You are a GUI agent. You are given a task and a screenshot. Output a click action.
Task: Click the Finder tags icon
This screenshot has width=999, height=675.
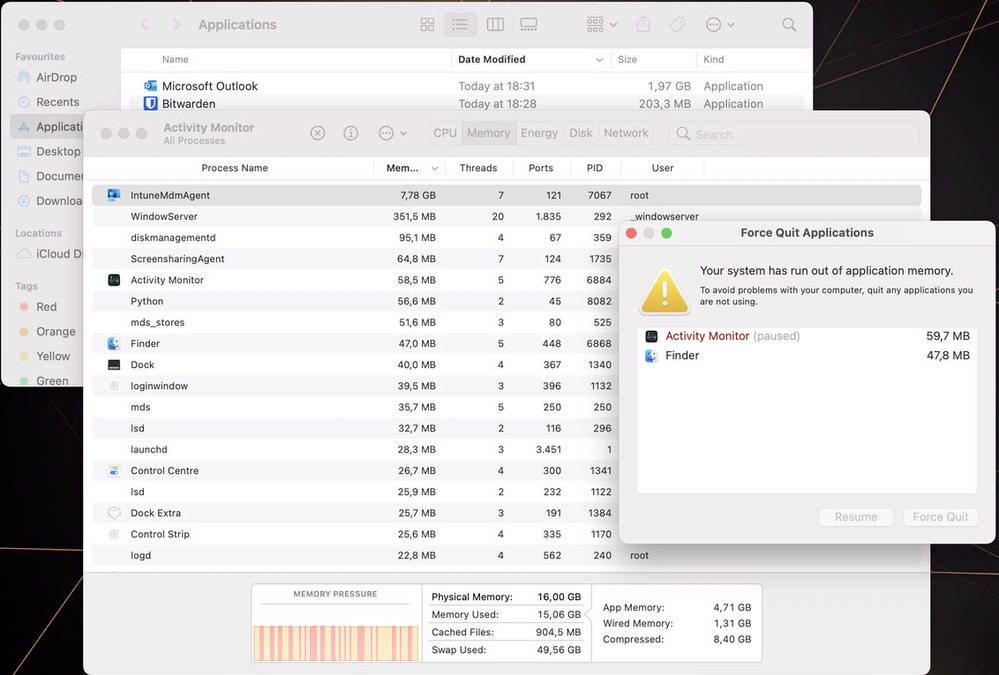pyautogui.click(x=677, y=25)
